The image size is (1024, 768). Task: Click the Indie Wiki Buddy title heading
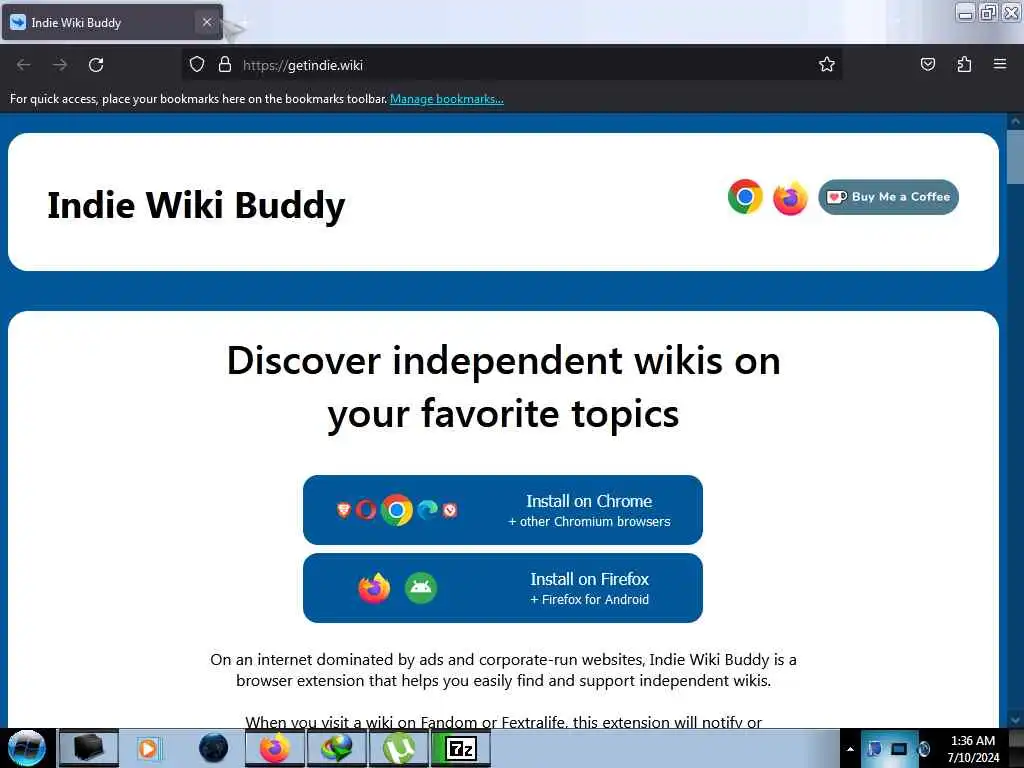point(196,205)
